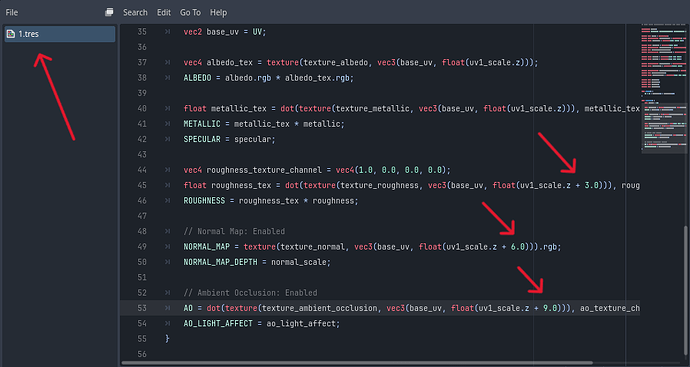Image resolution: width=690 pixels, height=367 pixels.
Task: Click the 'ALBEDO = albedo.rgb * albedo_tex.rgb;' line
Action: pyautogui.click(x=268, y=78)
